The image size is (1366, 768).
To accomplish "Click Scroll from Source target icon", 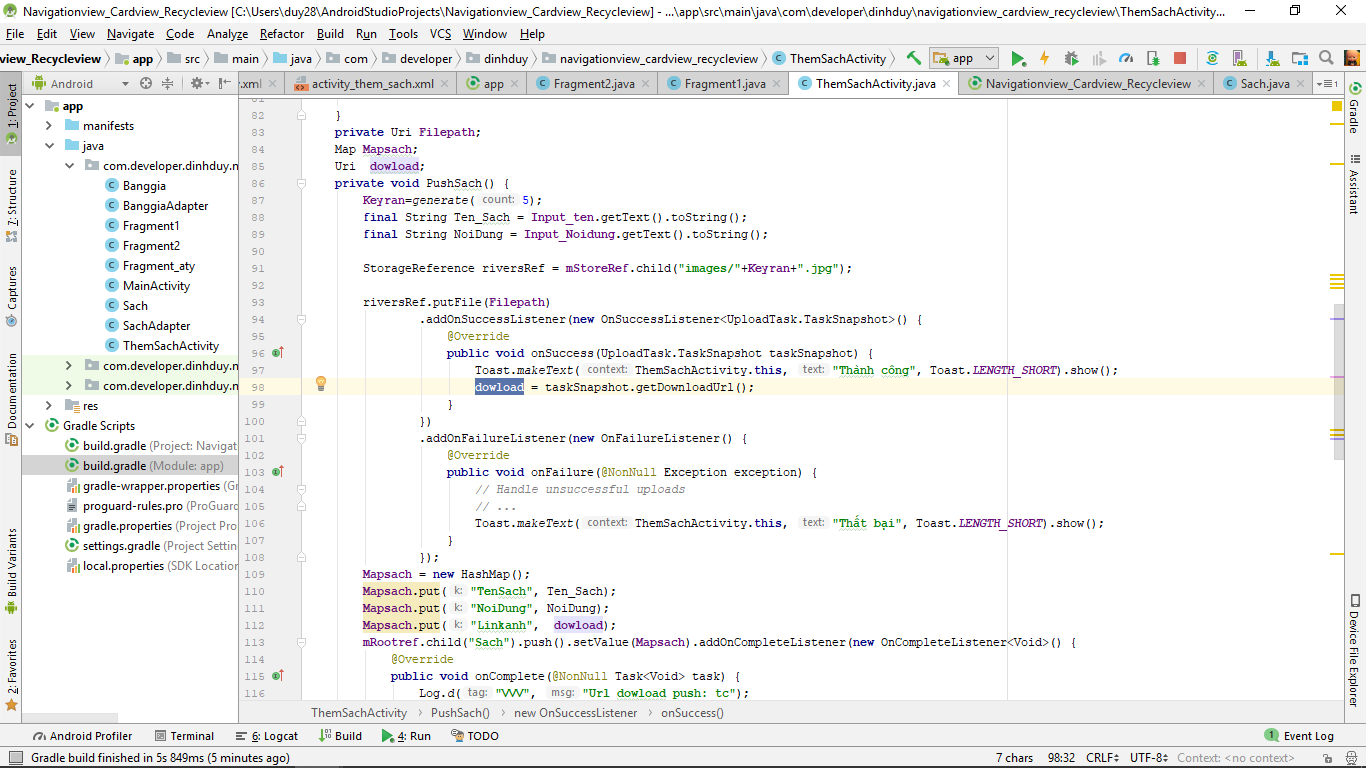I will pos(146,84).
